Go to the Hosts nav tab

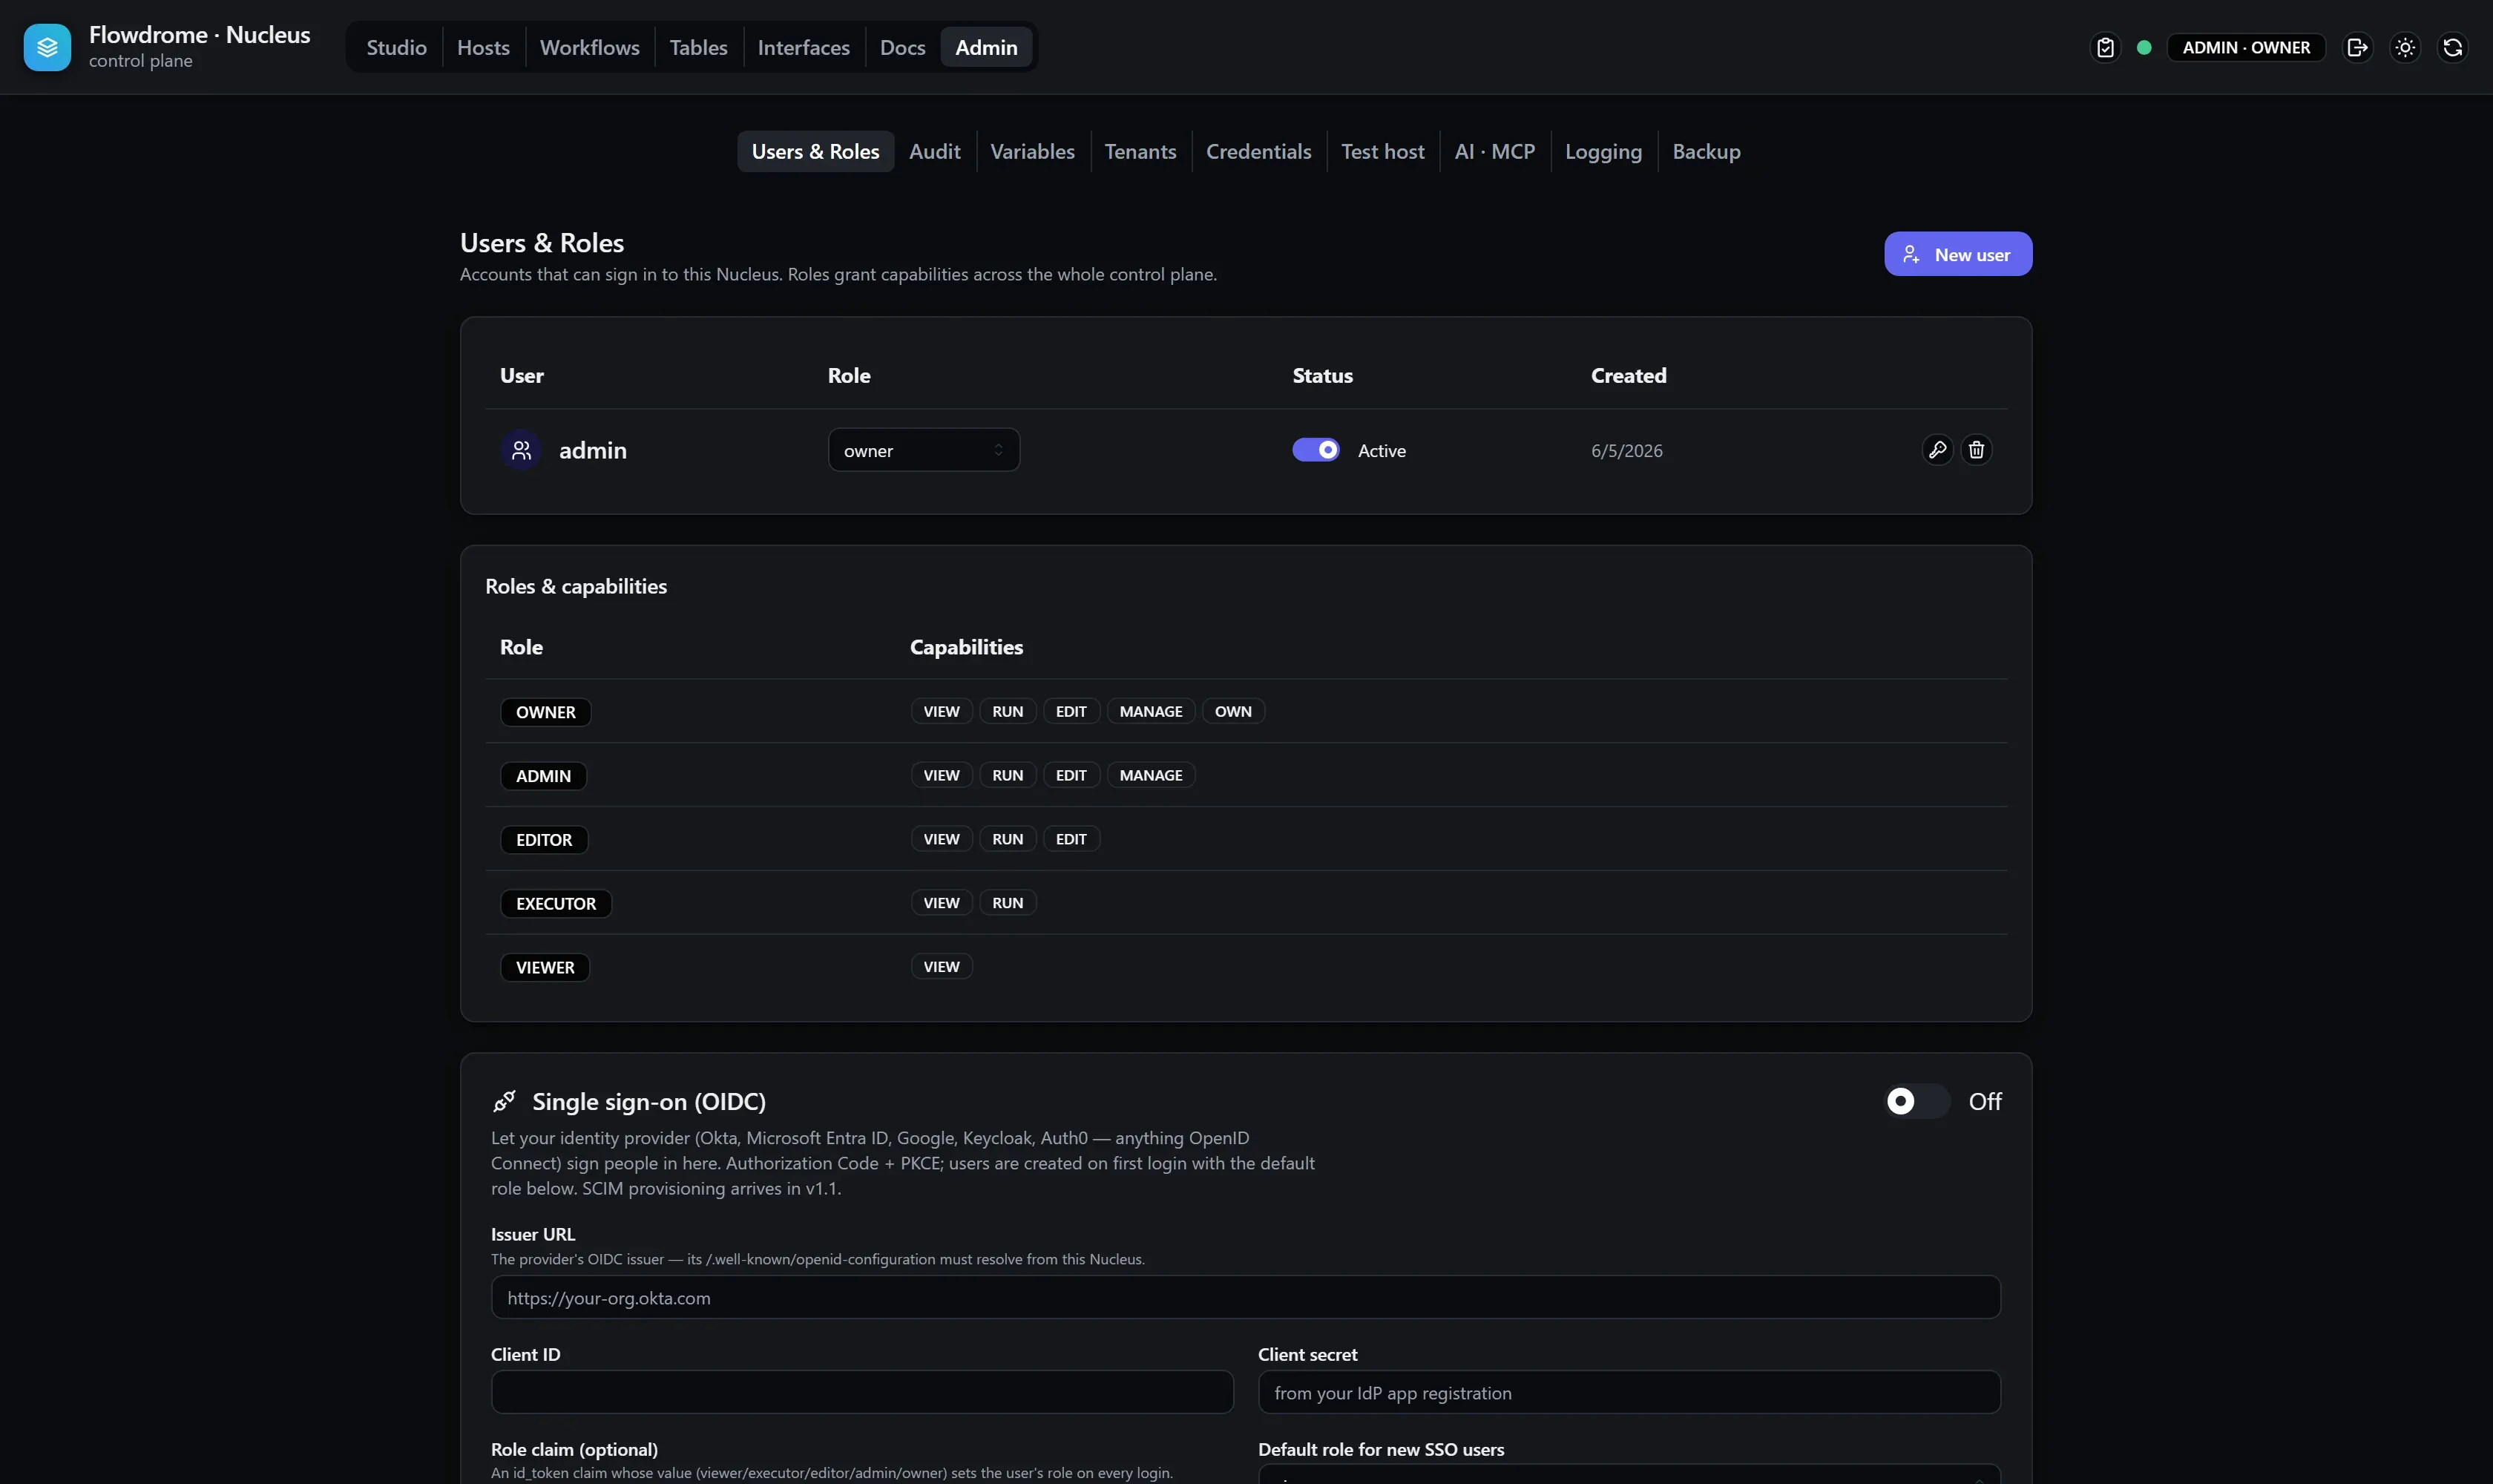[483, 47]
